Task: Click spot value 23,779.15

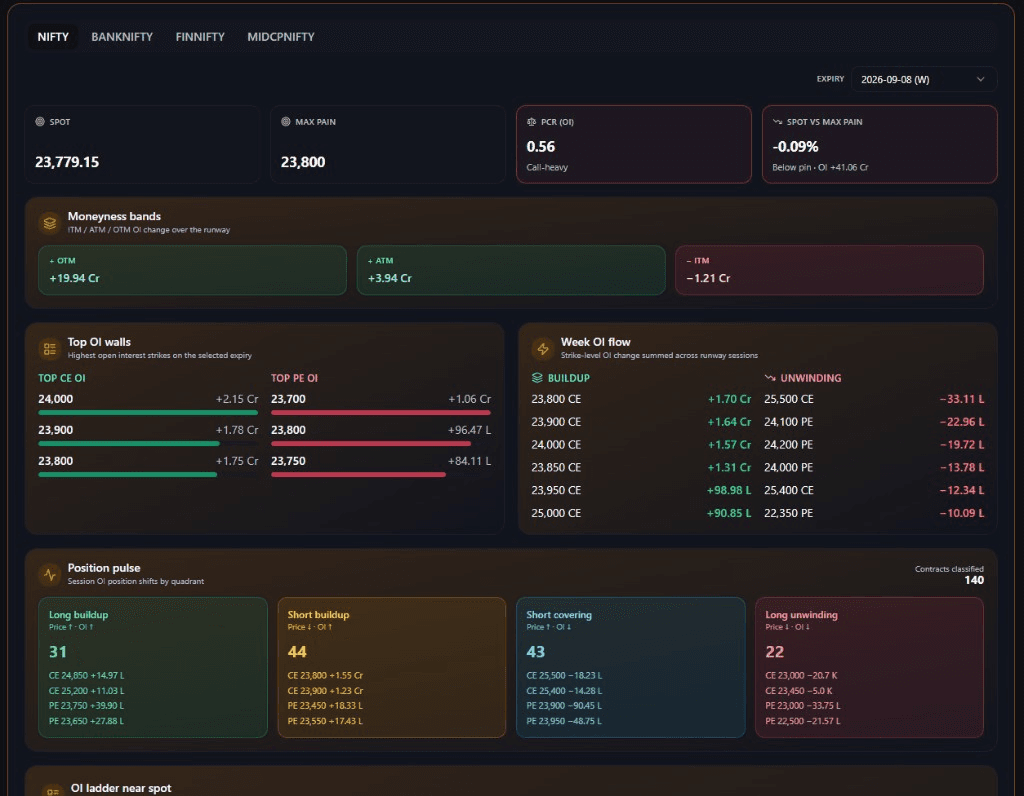Action: (x=67, y=162)
